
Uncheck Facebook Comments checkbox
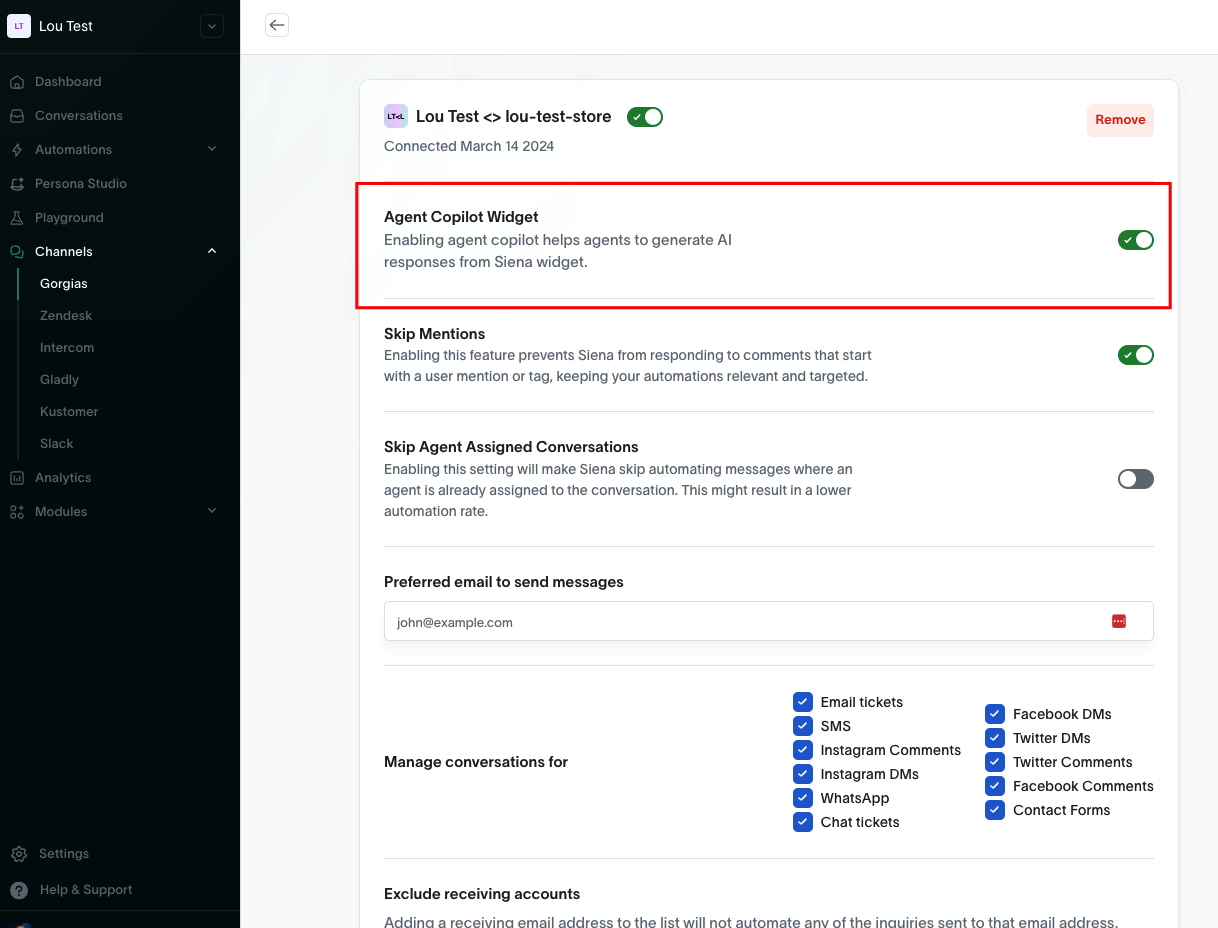[x=995, y=786]
